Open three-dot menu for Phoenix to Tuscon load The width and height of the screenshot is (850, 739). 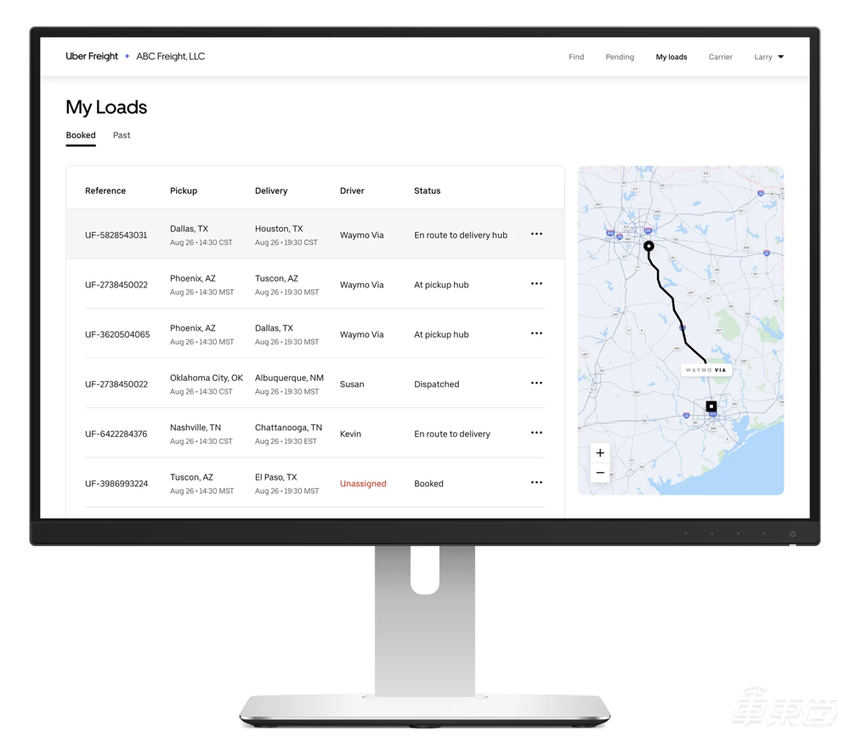pyautogui.click(x=536, y=284)
